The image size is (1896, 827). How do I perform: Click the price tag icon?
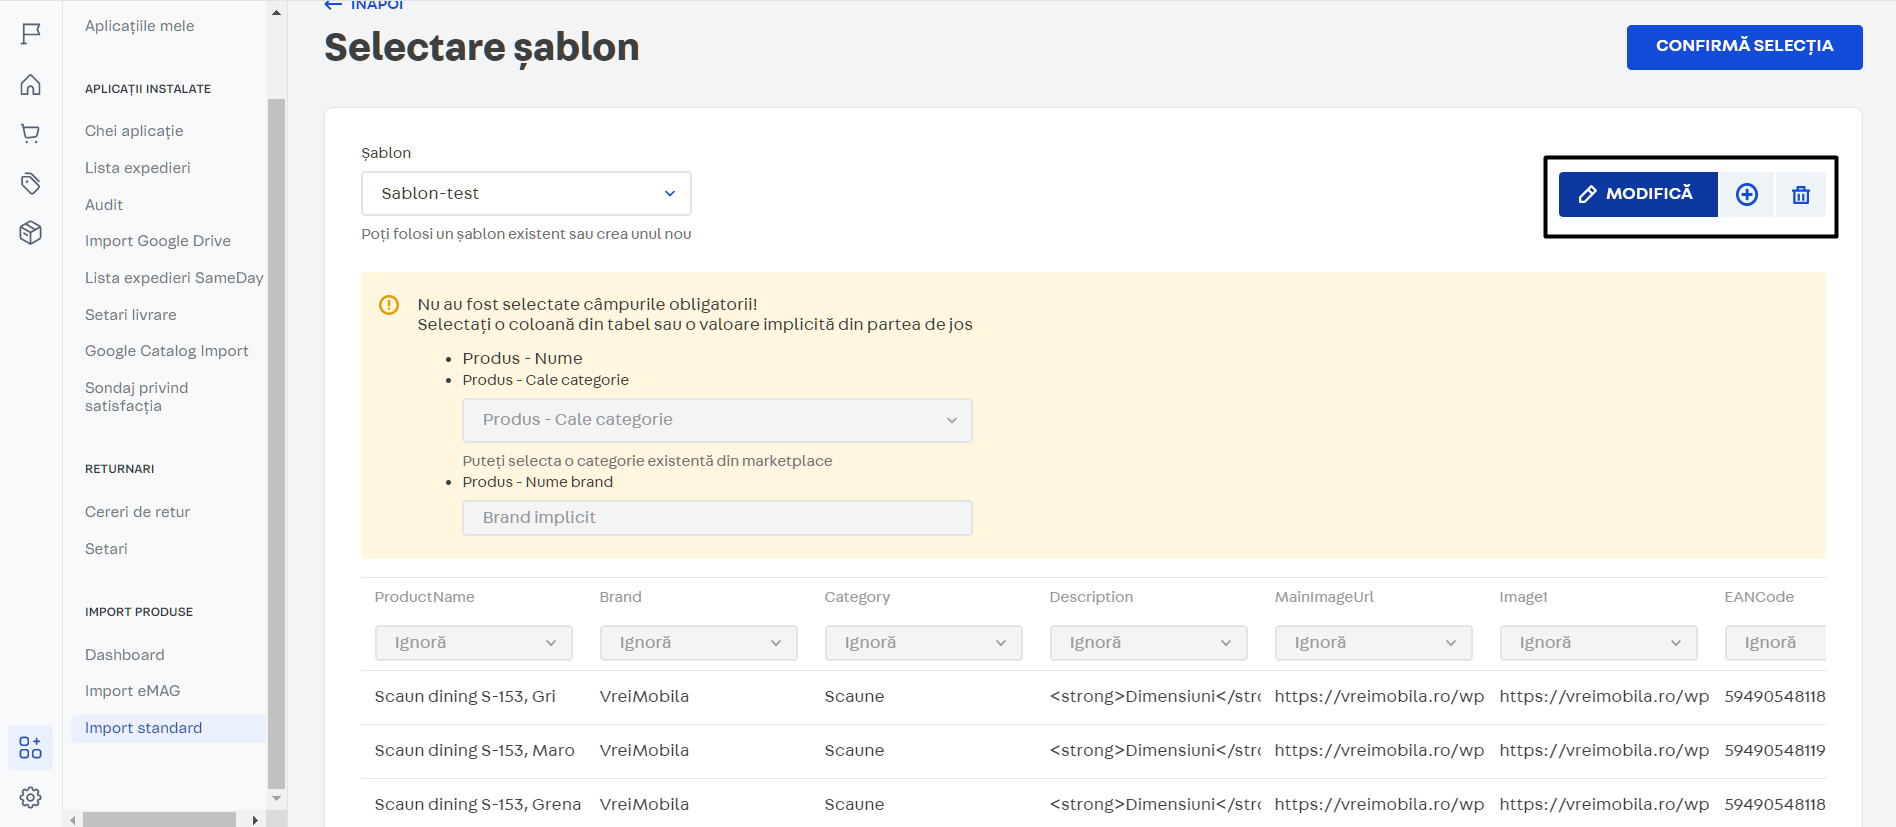pyautogui.click(x=31, y=183)
